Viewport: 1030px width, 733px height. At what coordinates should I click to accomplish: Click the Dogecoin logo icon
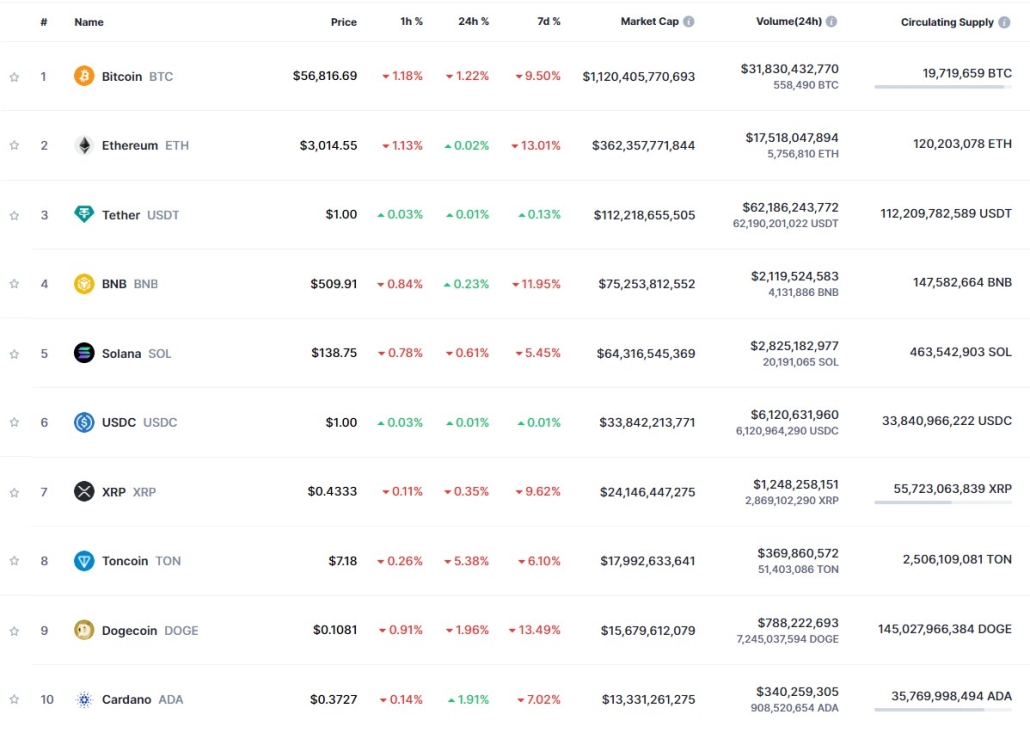pyautogui.click(x=83, y=630)
